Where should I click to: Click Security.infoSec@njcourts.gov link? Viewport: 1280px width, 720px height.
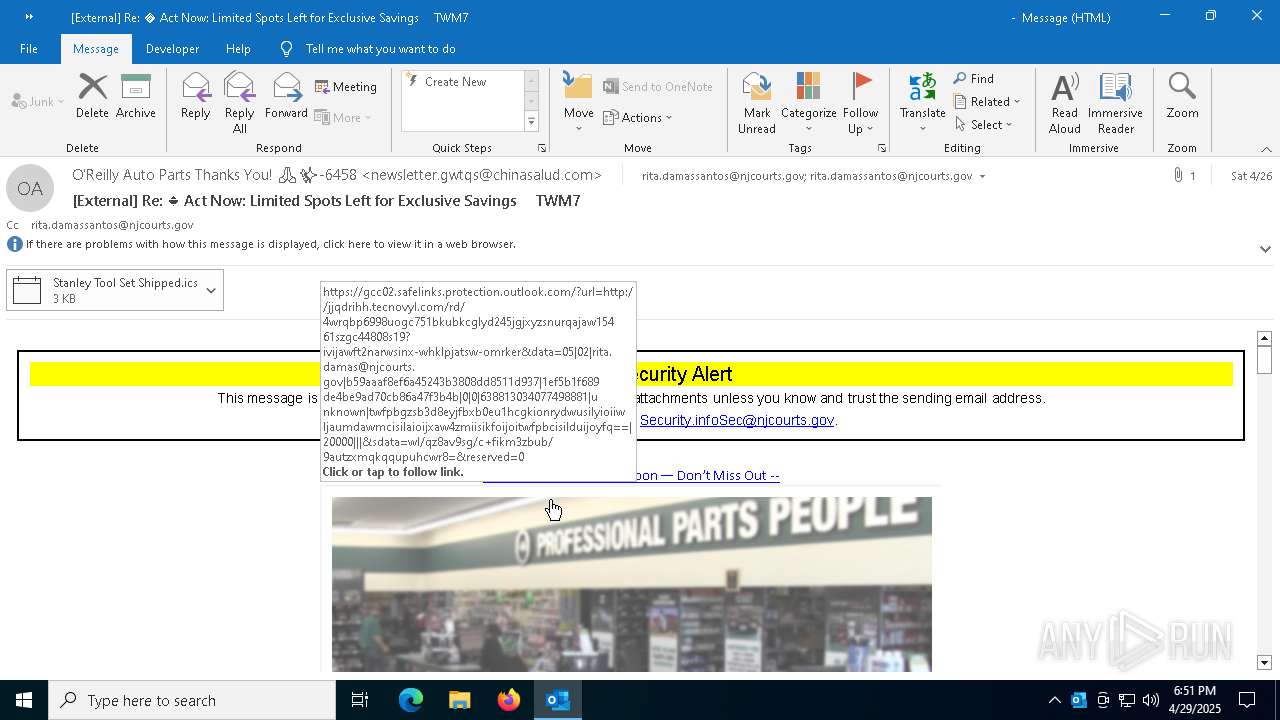(737, 420)
